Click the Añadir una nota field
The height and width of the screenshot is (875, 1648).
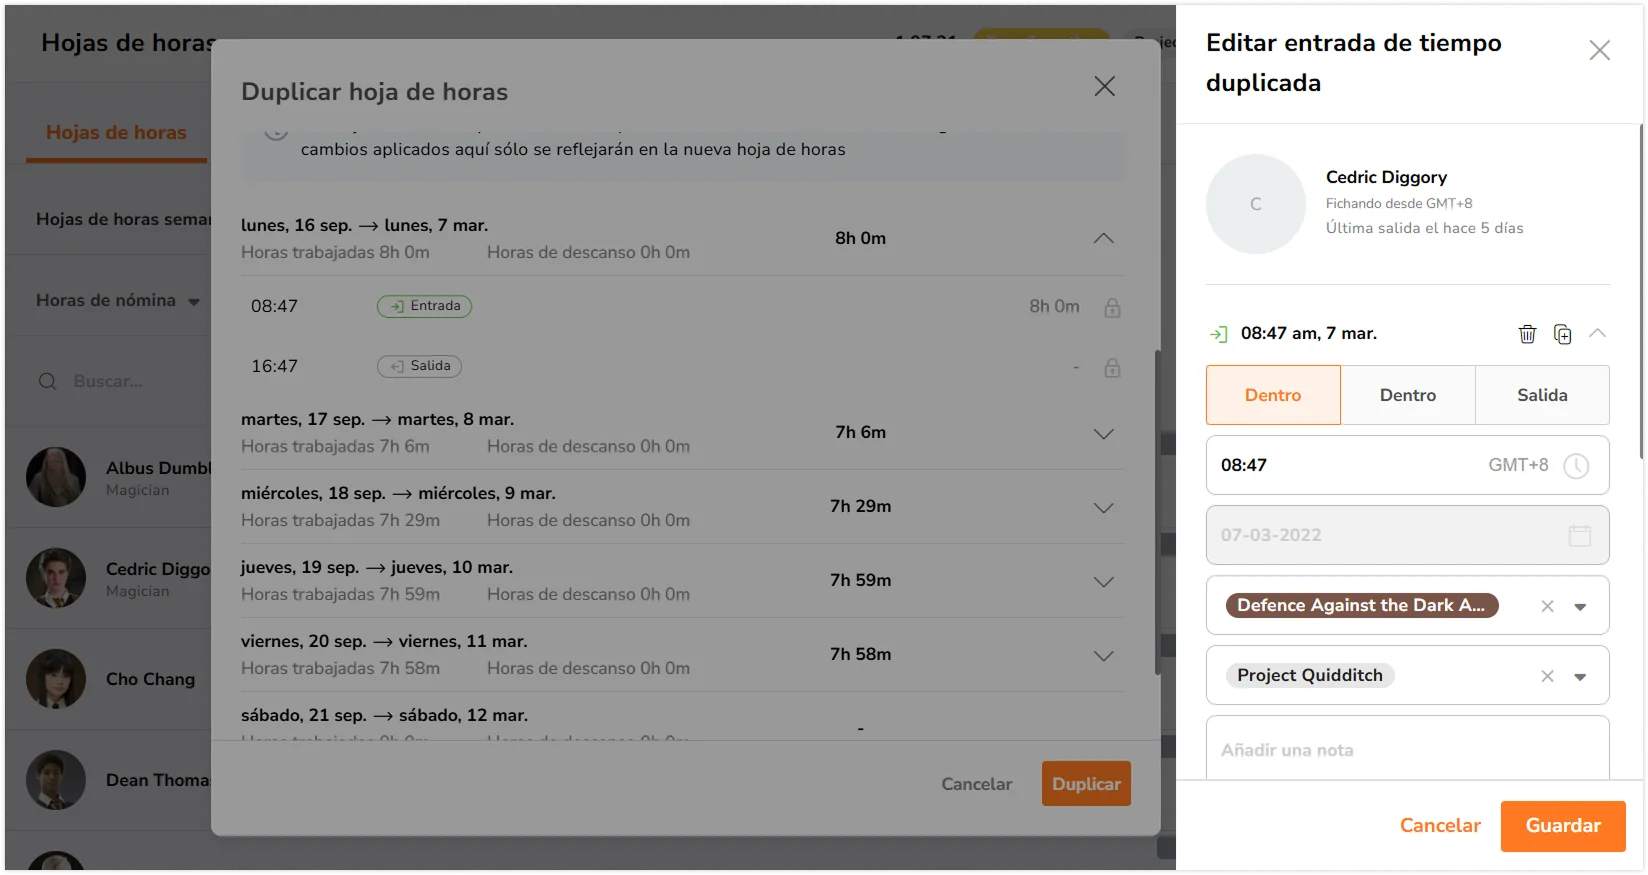(1407, 749)
